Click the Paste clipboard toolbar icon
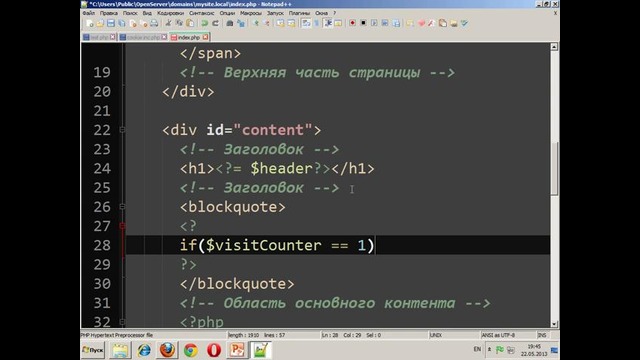The image size is (640, 360). pyautogui.click(x=190, y=23)
